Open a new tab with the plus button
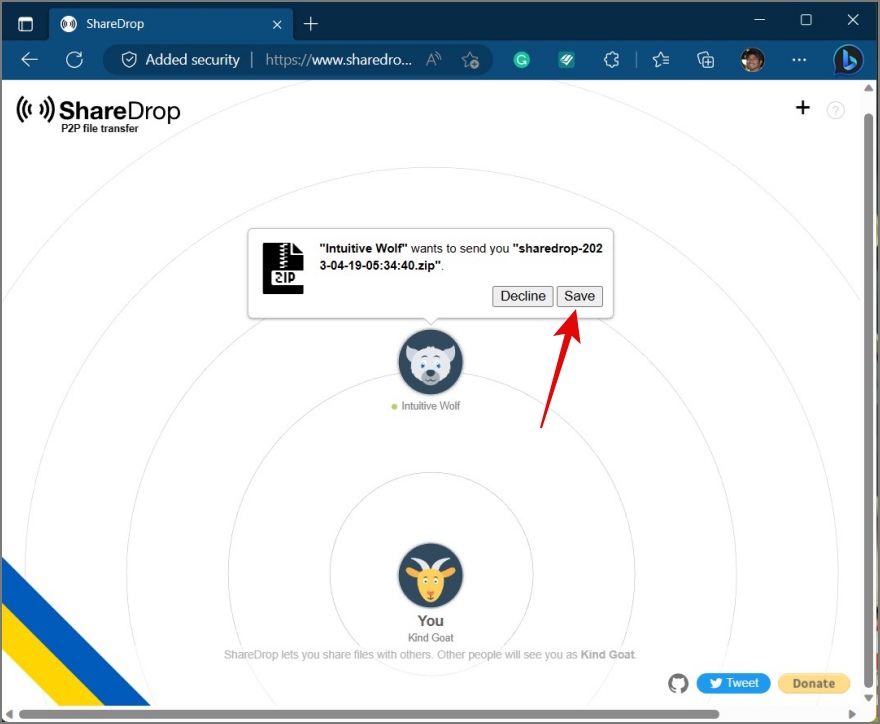This screenshot has width=880, height=724. coord(310,24)
